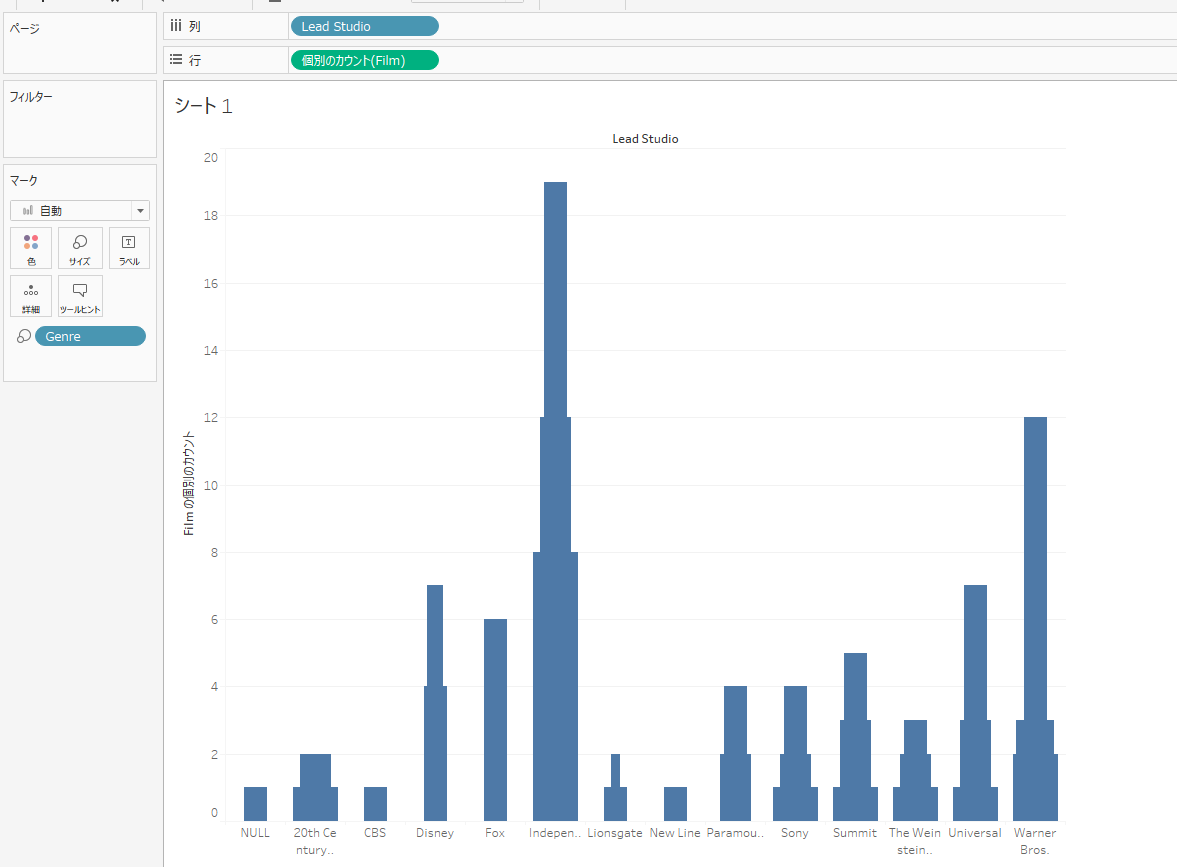The image size is (1177, 867).
Task: Click the Film の個別のカウント axis title
Action: pyautogui.click(x=188, y=483)
